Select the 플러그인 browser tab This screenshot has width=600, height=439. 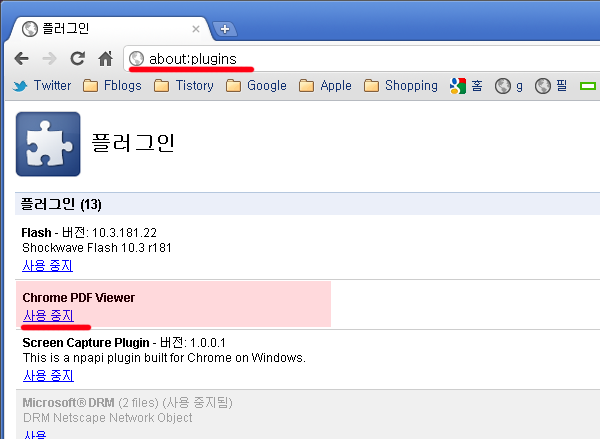(109, 29)
